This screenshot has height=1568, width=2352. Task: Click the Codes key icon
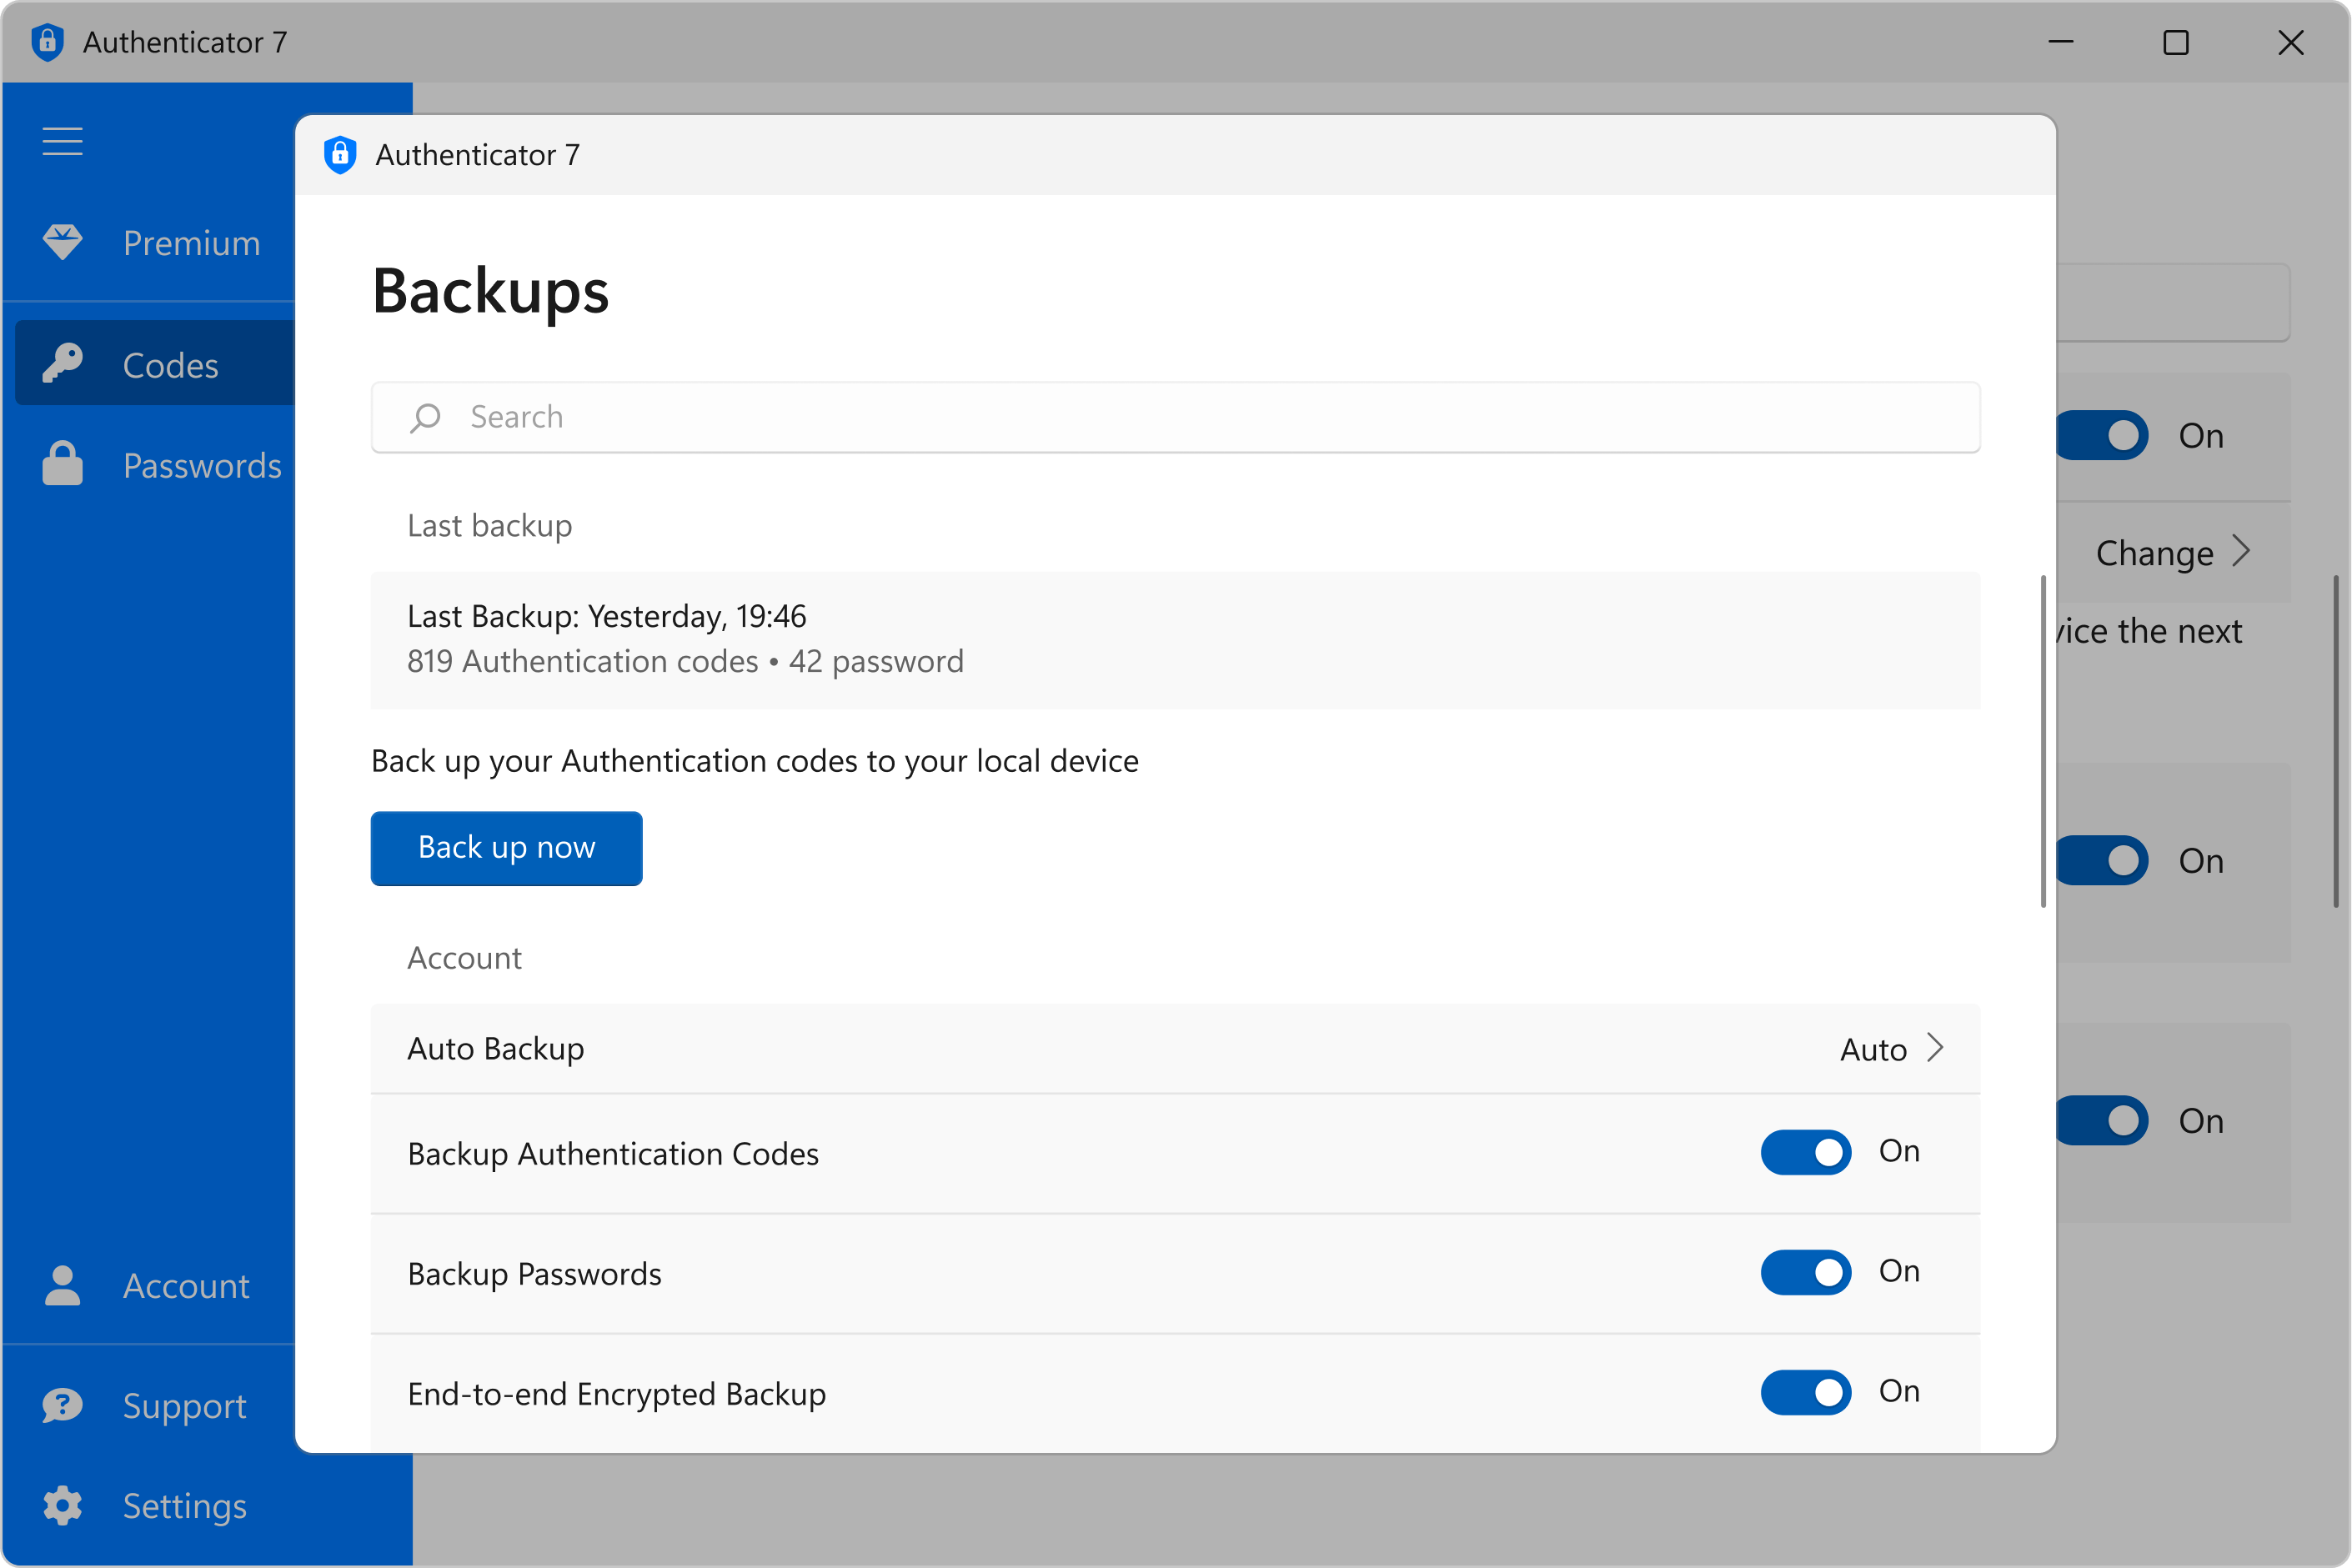[x=62, y=364]
